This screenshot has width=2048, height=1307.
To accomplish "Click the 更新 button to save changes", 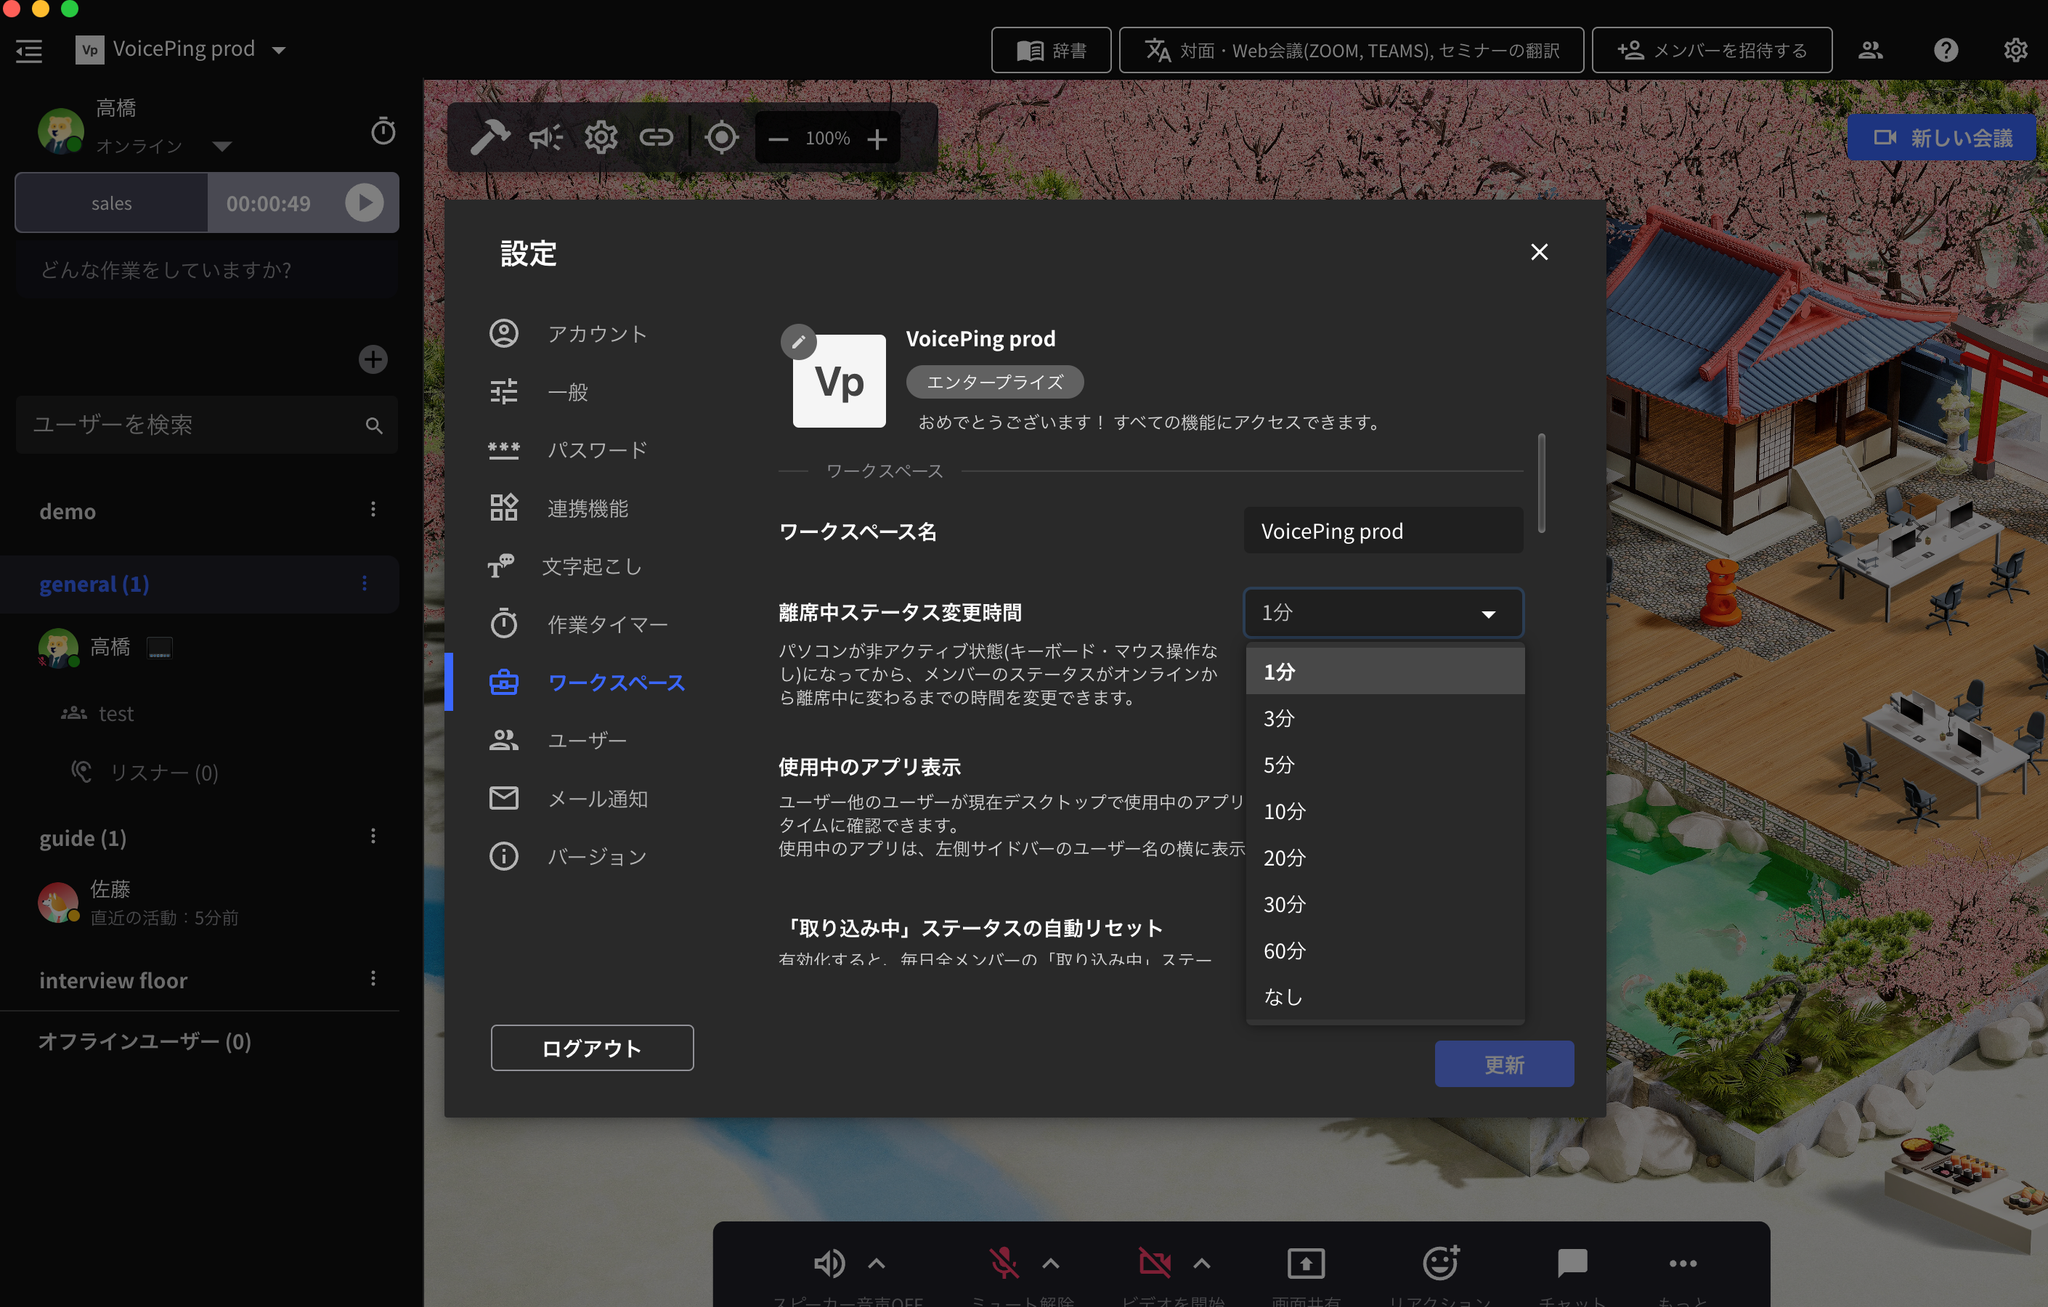I will pos(1504,1064).
